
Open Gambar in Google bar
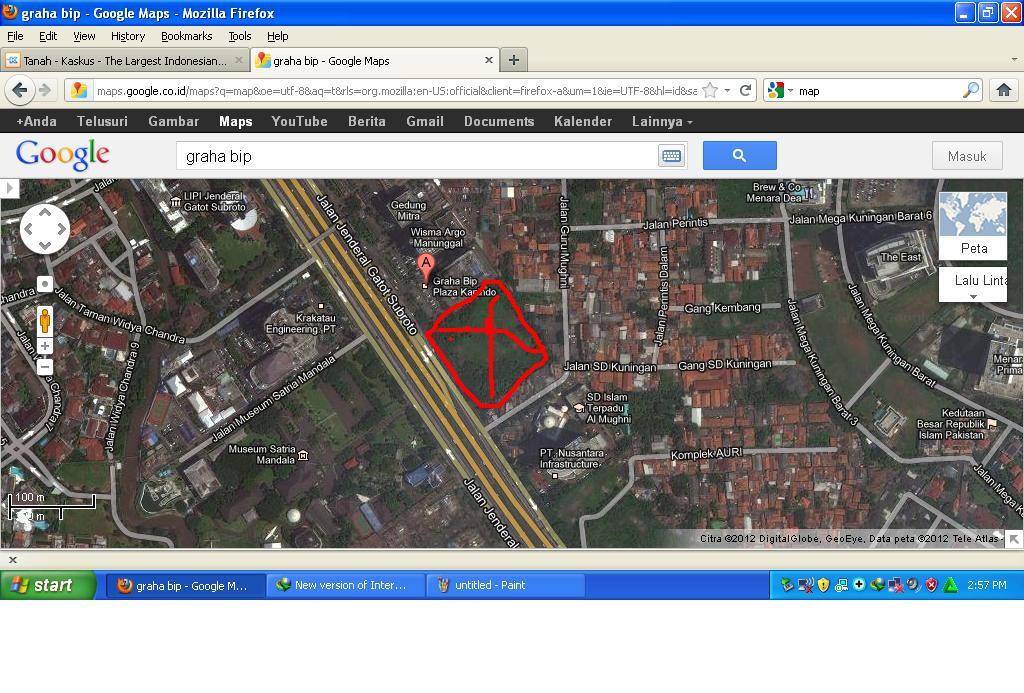point(173,121)
